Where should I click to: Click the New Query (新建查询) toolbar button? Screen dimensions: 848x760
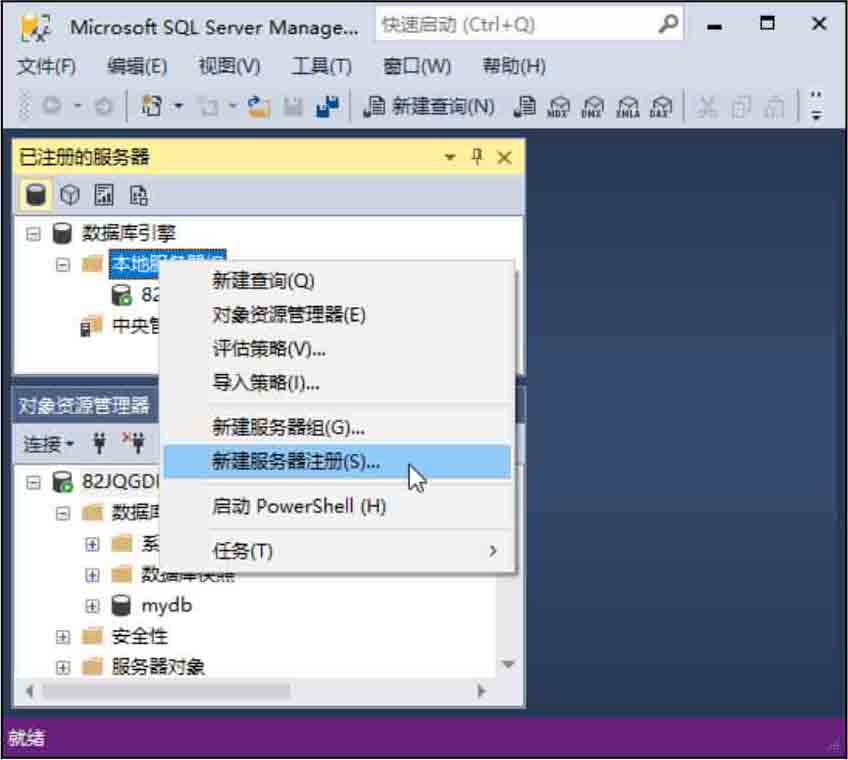coord(429,106)
